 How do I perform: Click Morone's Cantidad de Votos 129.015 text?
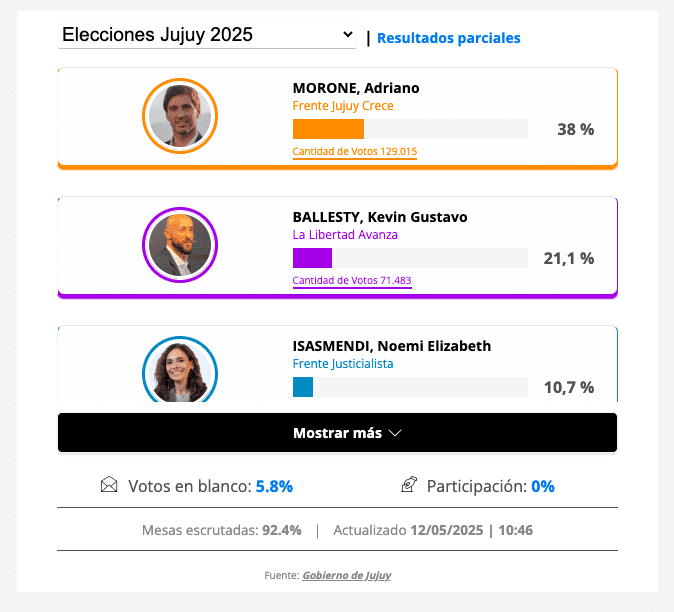click(355, 152)
